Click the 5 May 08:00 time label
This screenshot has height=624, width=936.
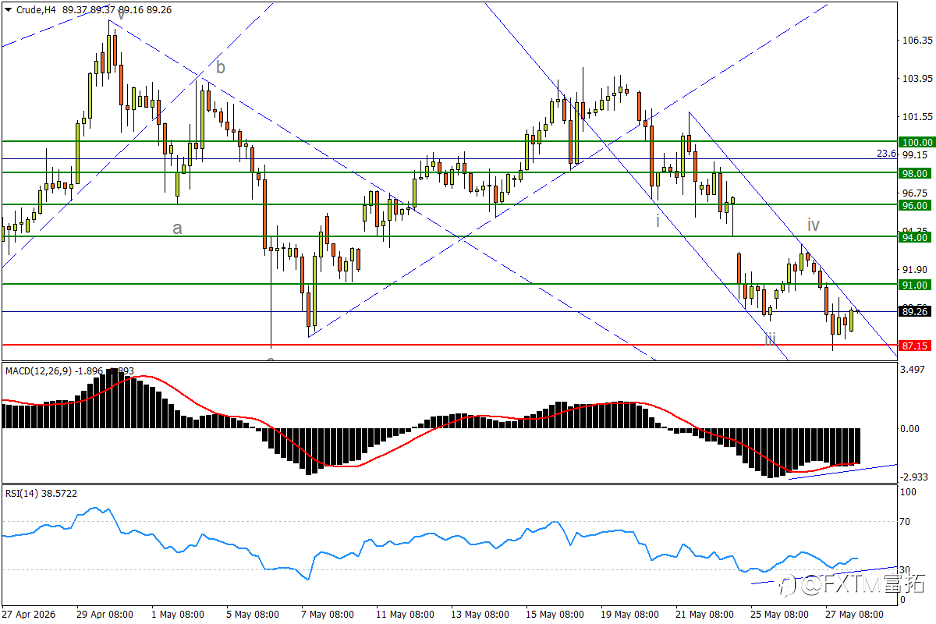(x=253, y=614)
